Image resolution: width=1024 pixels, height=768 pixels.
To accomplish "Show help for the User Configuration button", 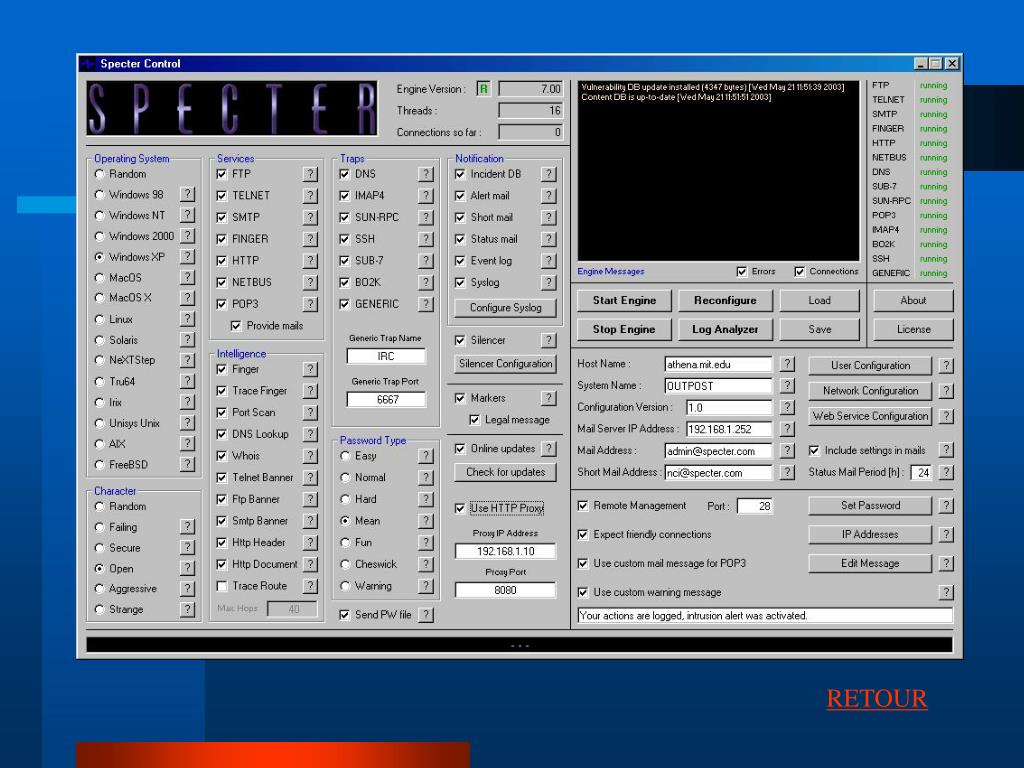I will (x=946, y=366).
